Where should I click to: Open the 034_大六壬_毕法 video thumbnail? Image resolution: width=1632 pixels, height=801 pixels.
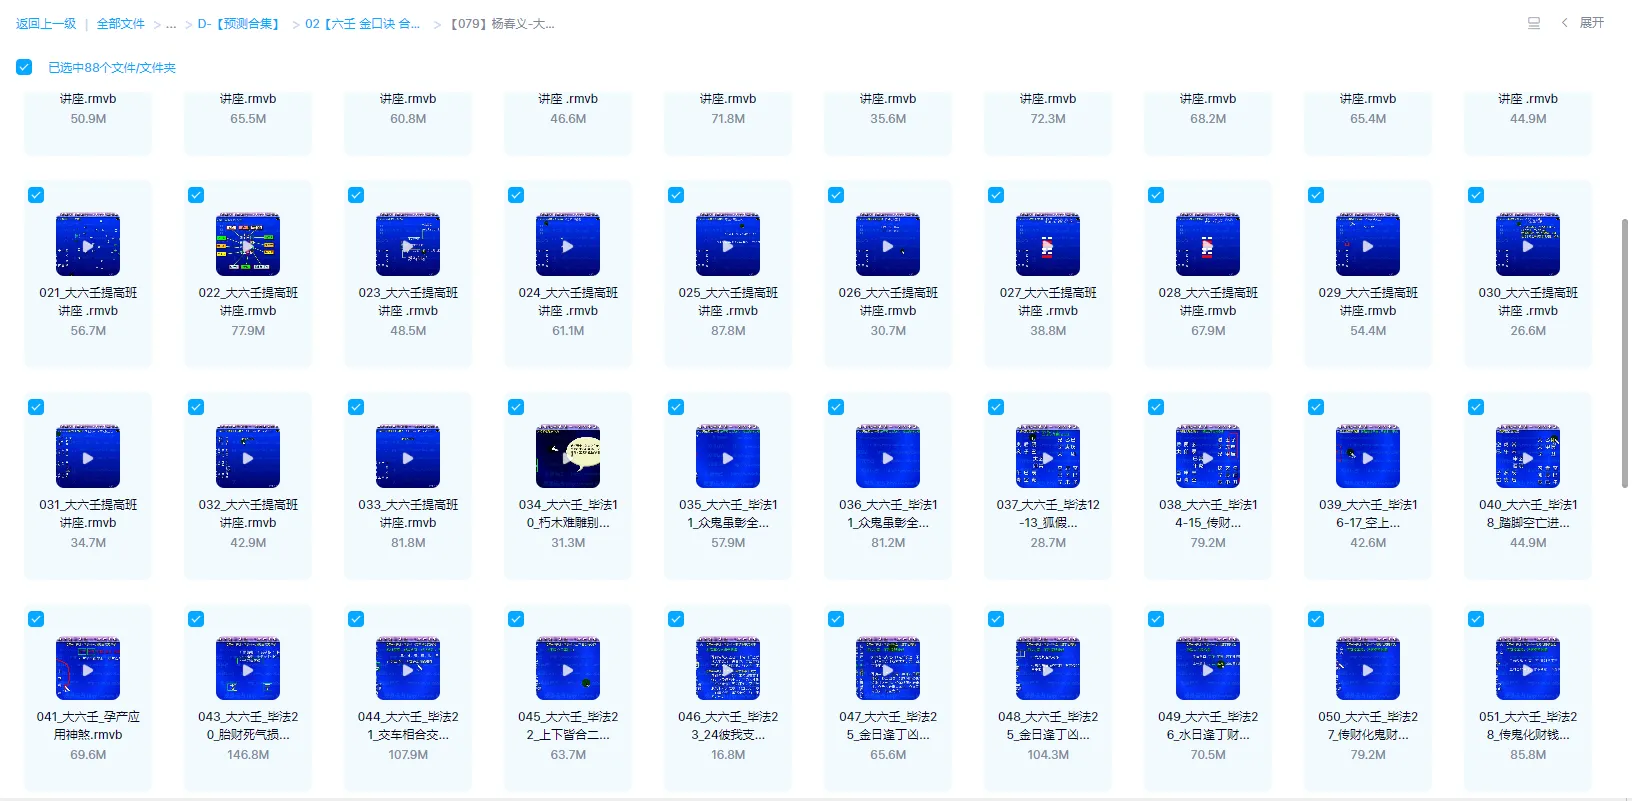tap(568, 457)
